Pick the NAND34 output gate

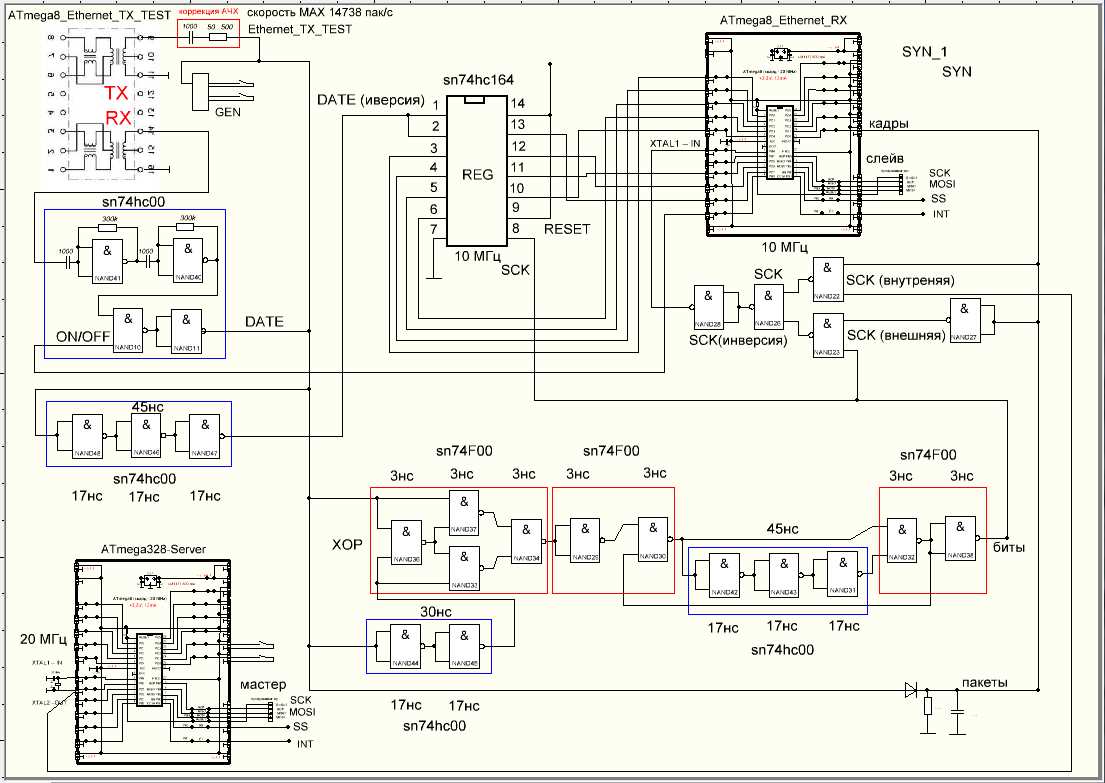point(526,541)
